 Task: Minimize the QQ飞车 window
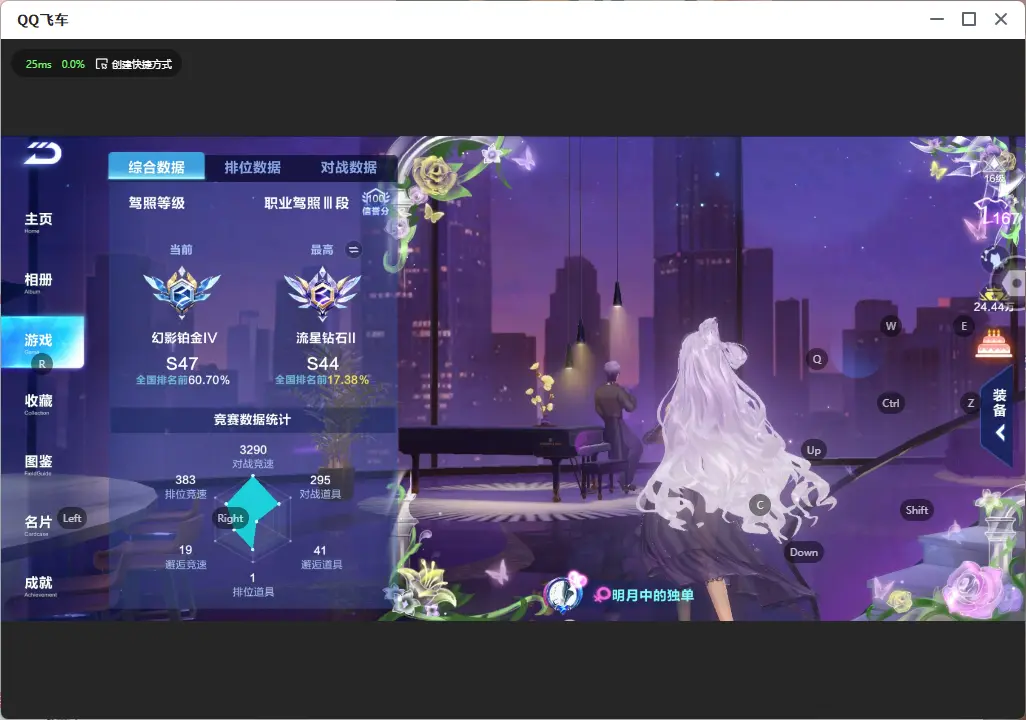tap(937, 19)
